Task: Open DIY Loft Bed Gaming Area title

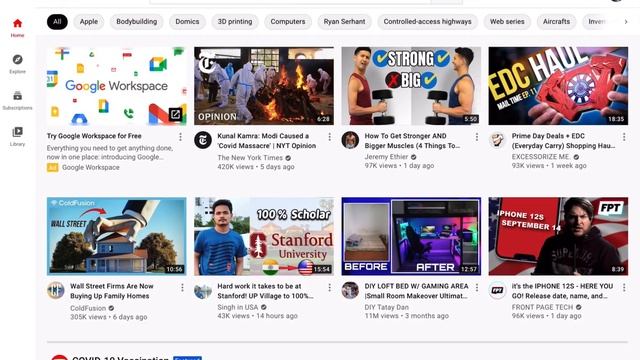Action: click(416, 291)
